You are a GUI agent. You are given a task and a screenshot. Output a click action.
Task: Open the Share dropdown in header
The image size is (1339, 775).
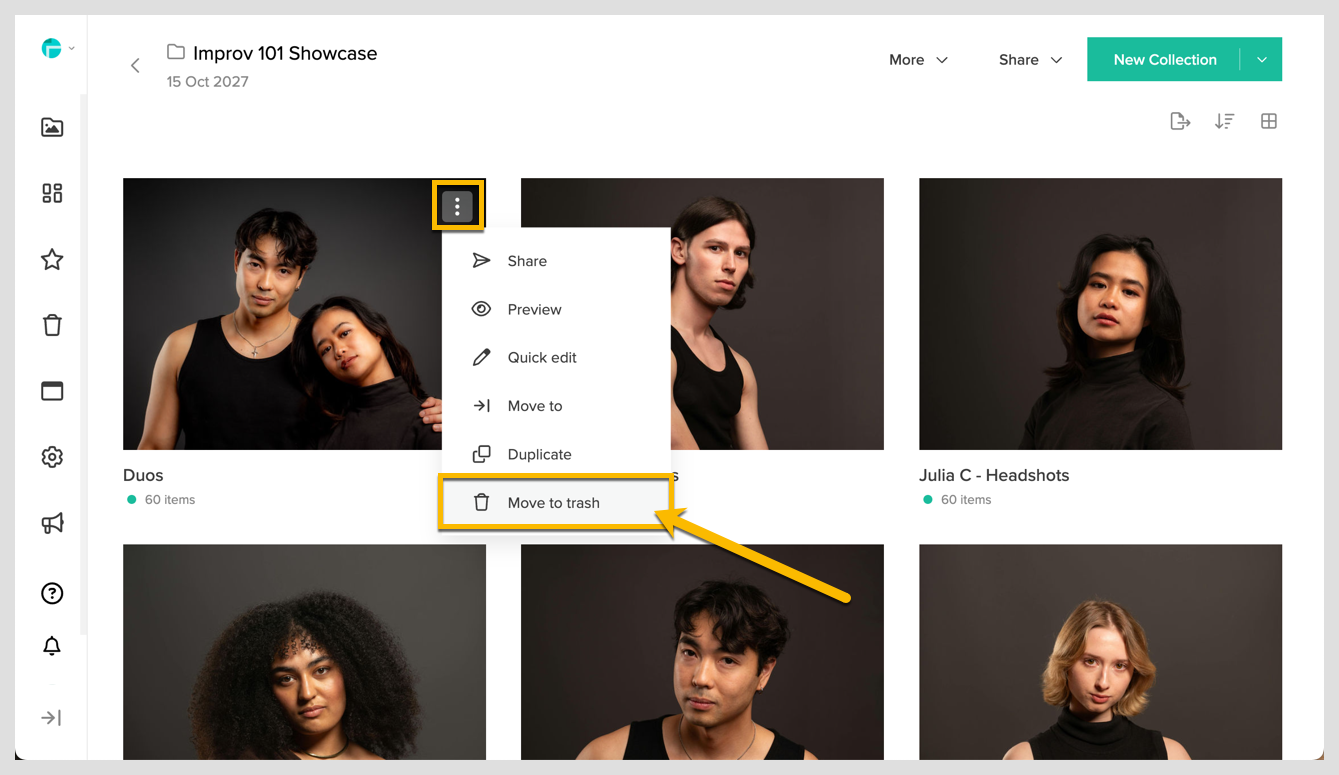pyautogui.click(x=1030, y=60)
